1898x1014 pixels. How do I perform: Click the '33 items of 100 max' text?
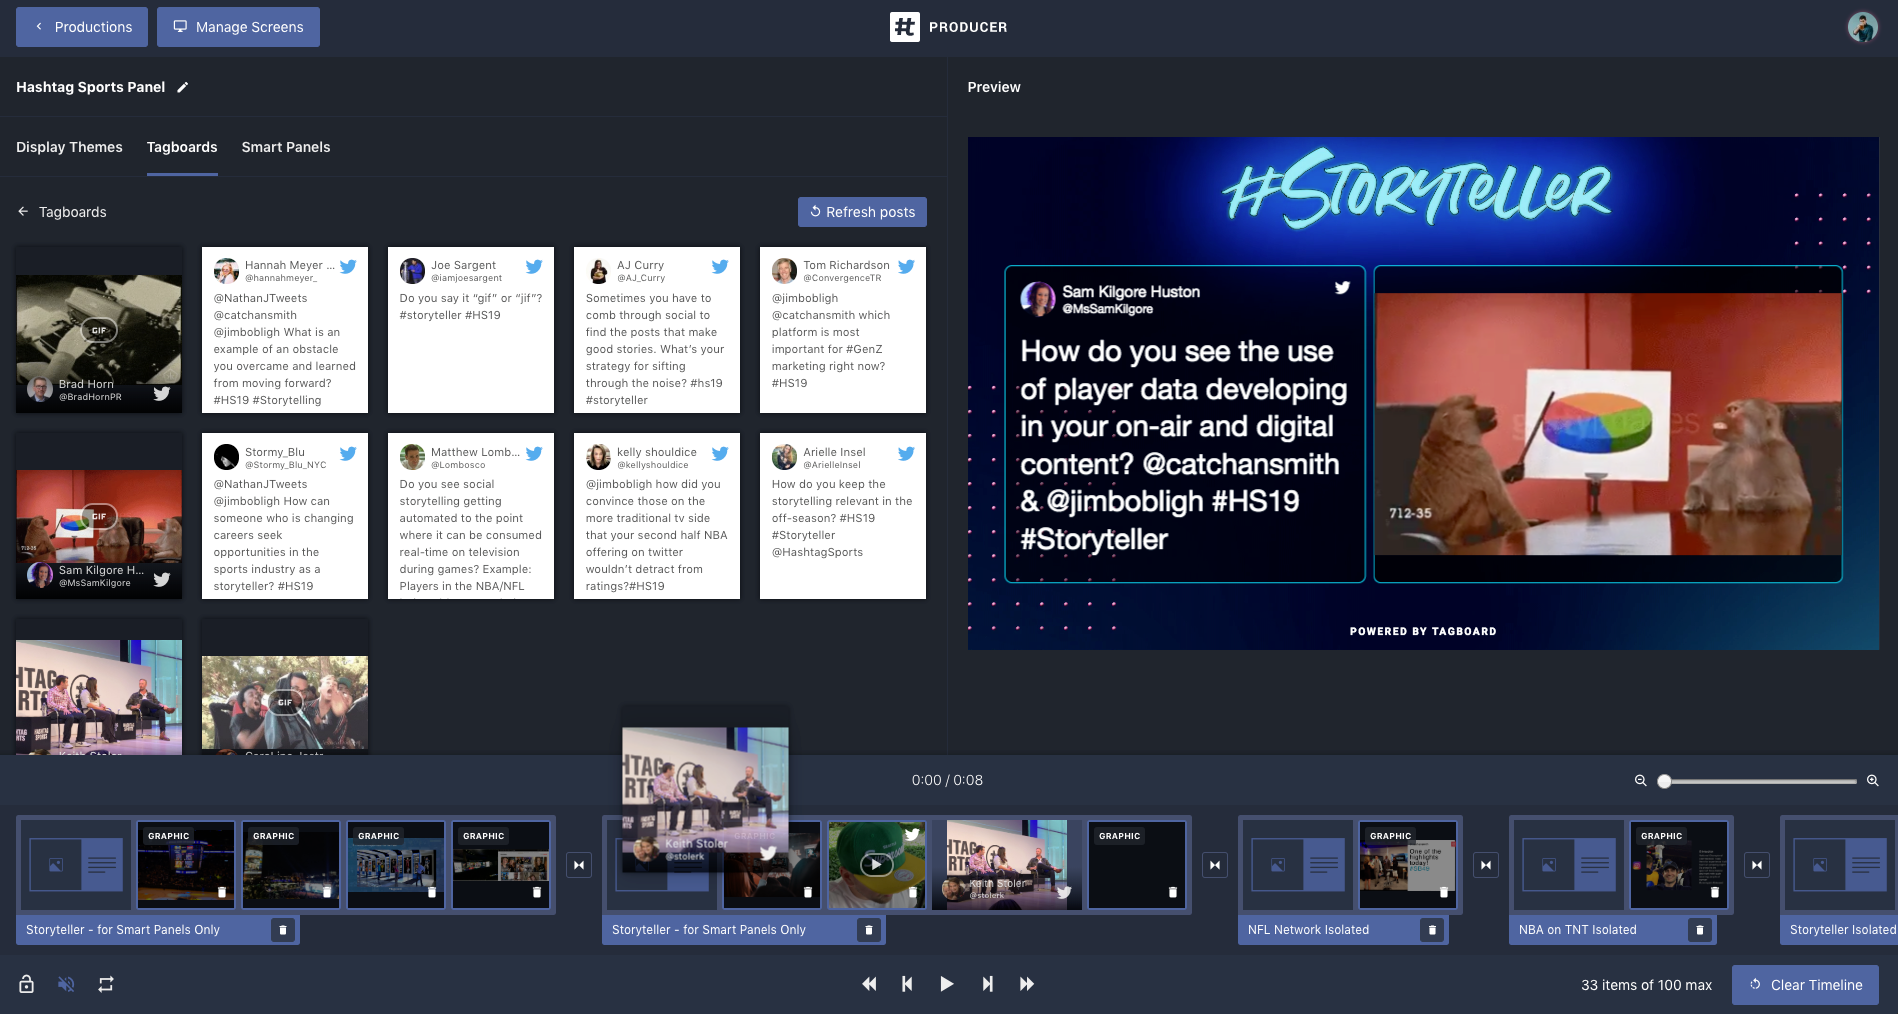pos(1646,985)
